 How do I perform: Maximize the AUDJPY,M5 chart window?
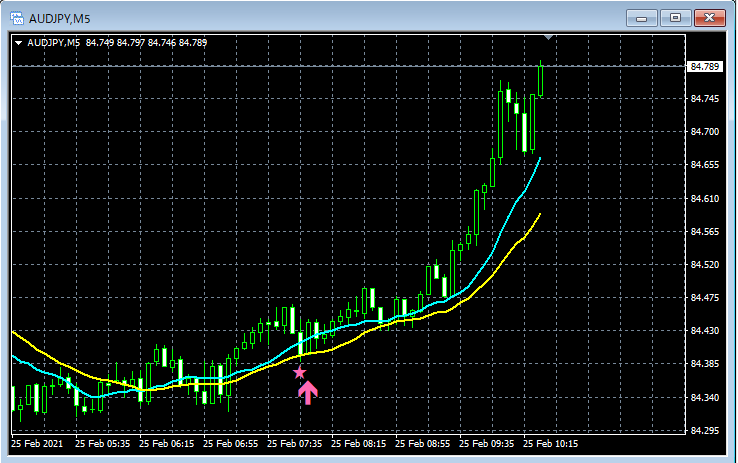[675, 18]
